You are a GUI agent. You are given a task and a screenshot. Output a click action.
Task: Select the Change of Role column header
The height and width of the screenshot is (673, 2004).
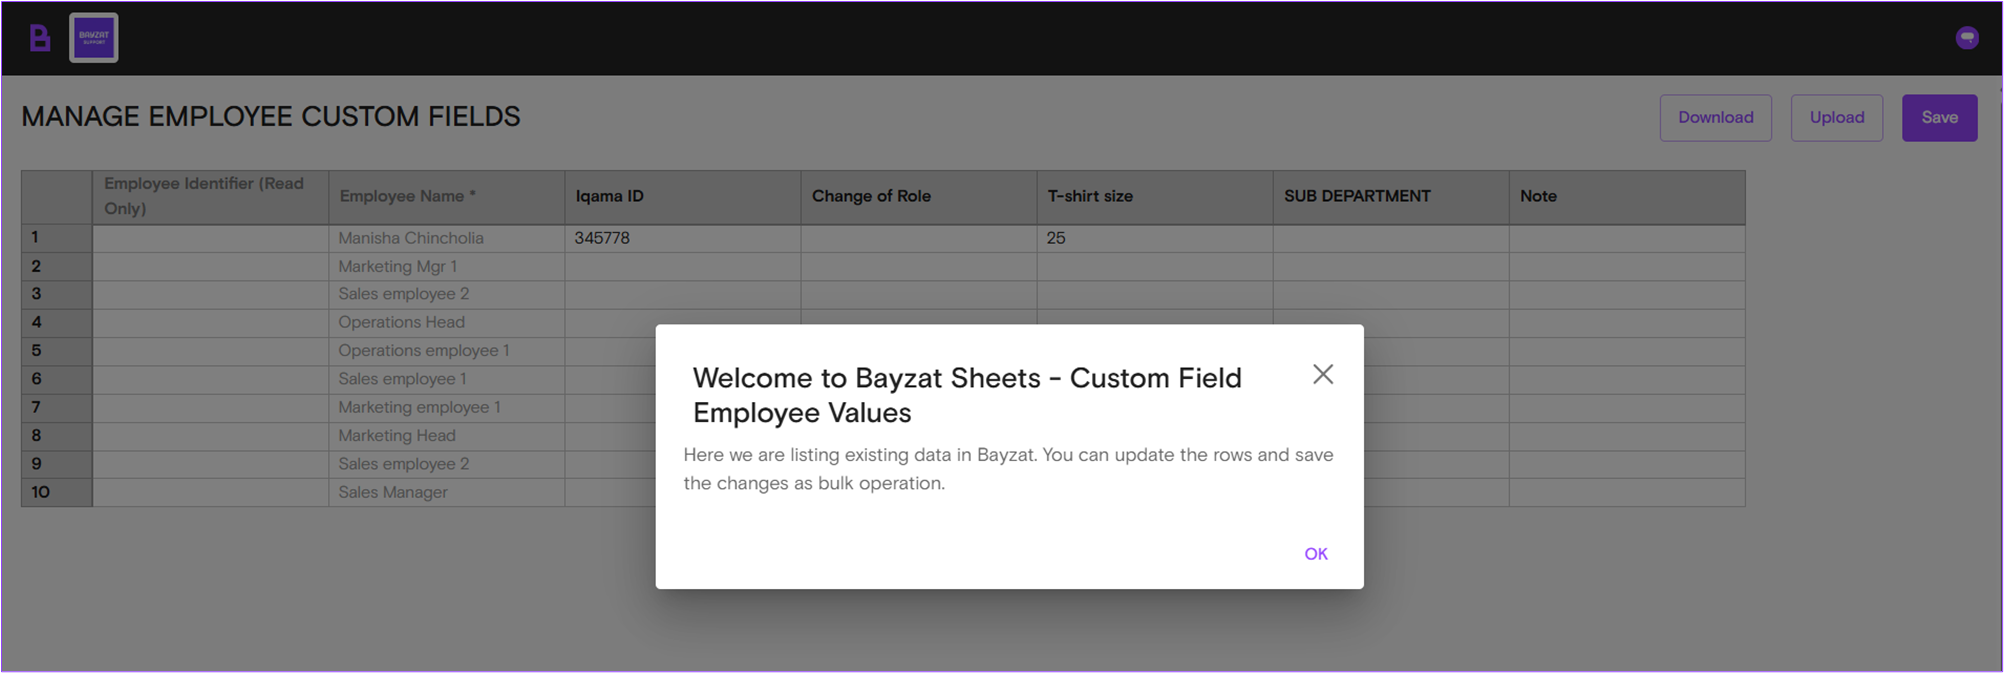click(x=919, y=197)
